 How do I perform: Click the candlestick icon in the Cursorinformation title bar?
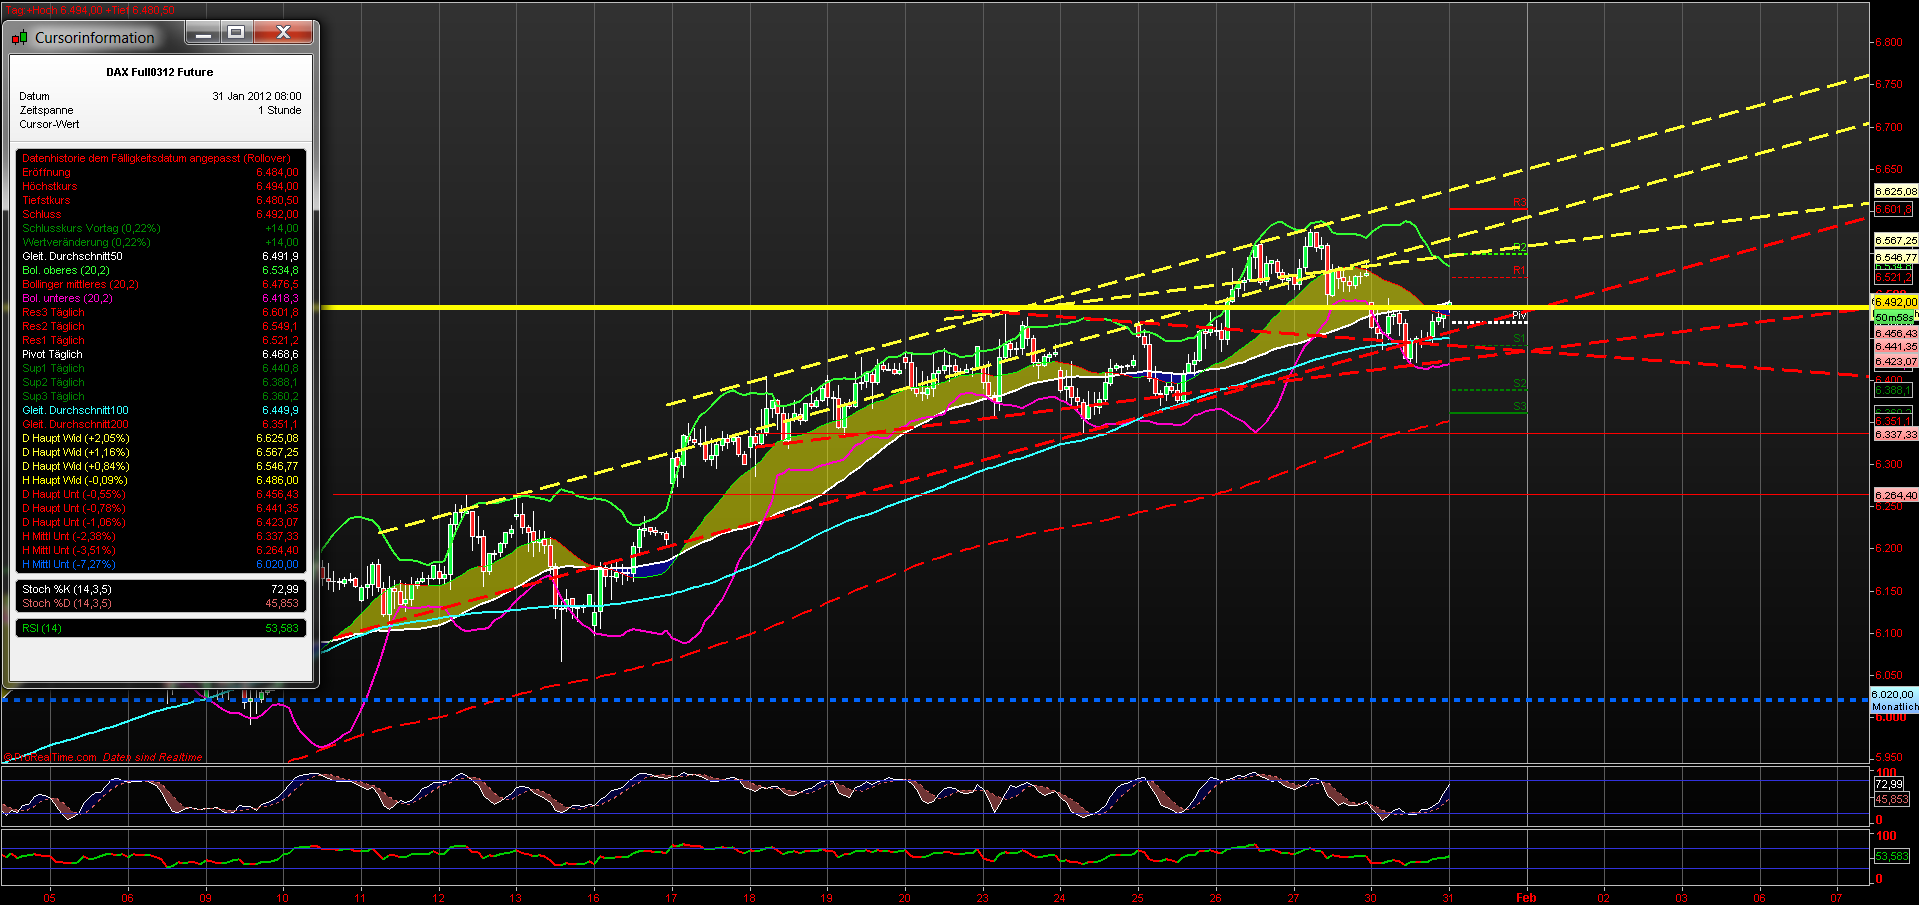click(x=18, y=36)
